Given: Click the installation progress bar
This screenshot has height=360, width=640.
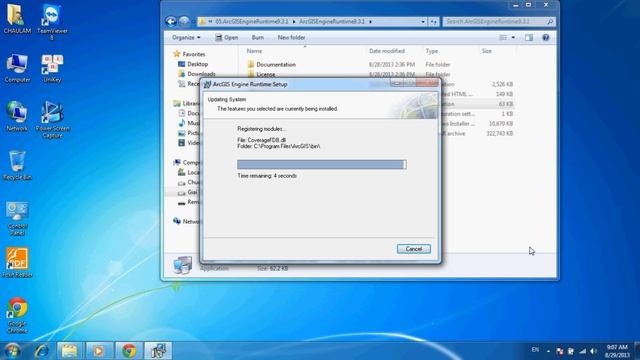Looking at the screenshot, I should [322, 164].
